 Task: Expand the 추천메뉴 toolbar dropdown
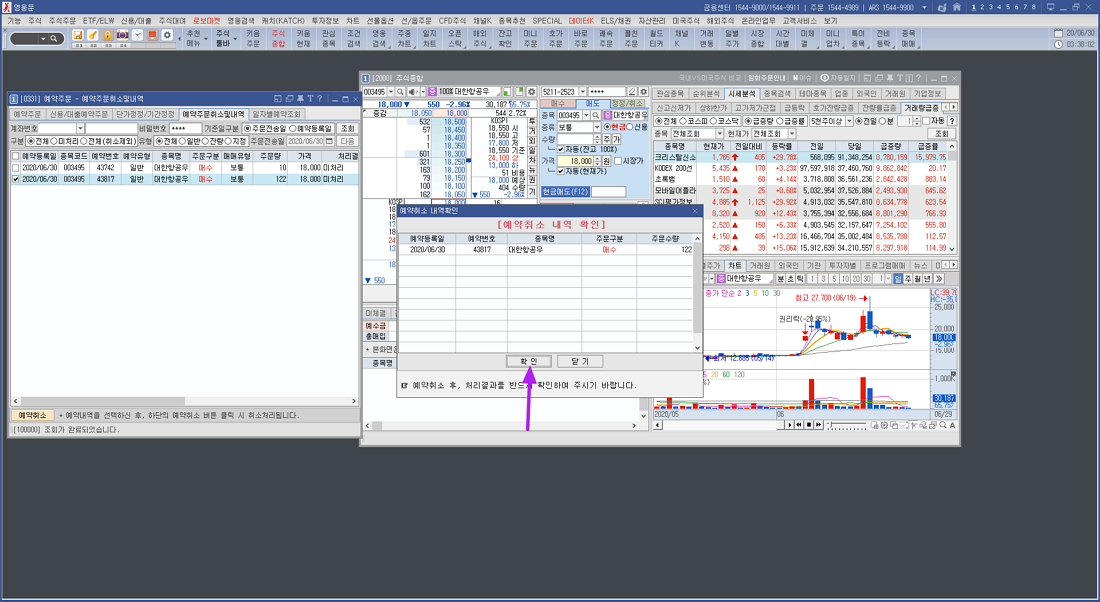point(206,40)
